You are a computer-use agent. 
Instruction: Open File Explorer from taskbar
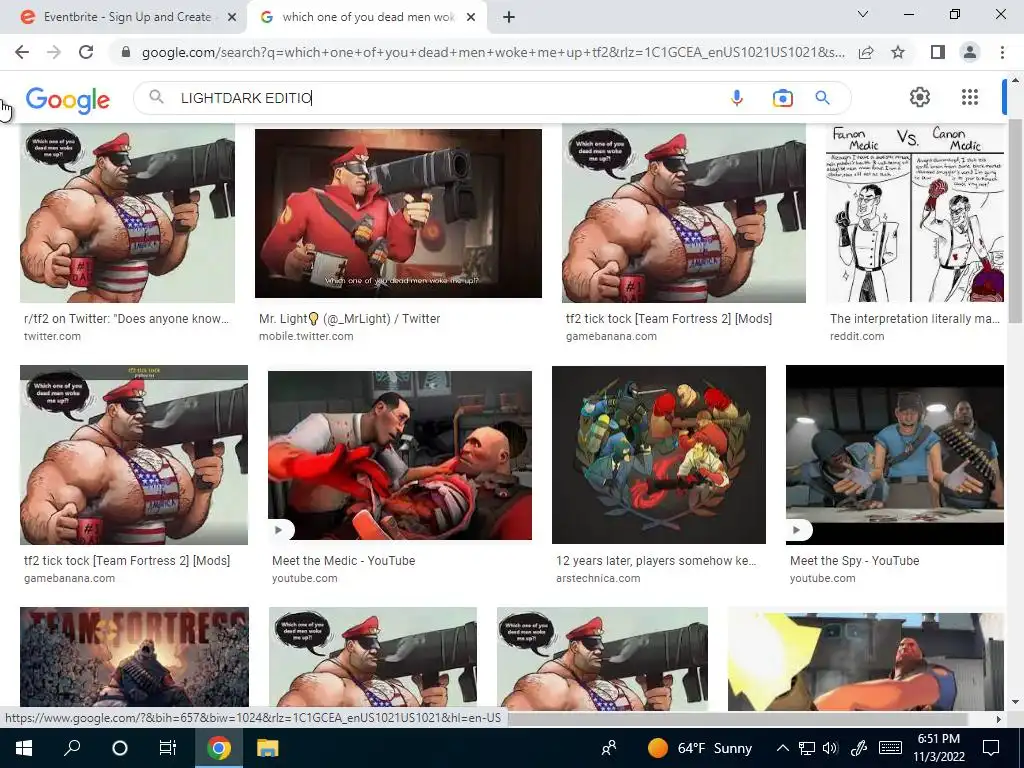267,748
